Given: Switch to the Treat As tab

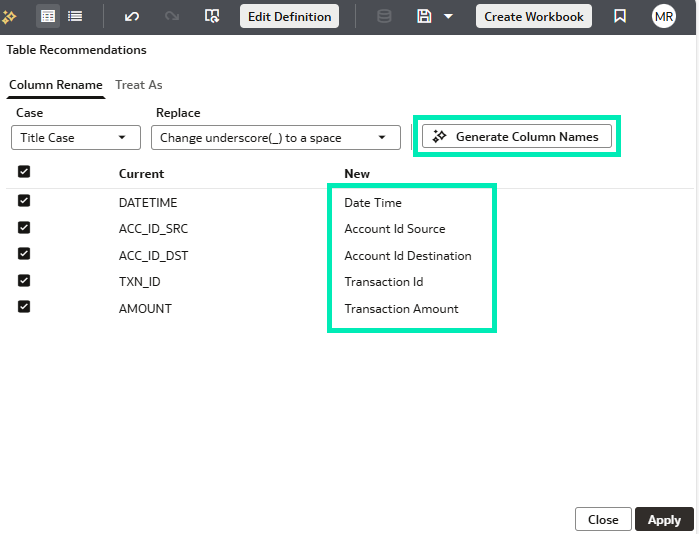Looking at the screenshot, I should pyautogui.click(x=139, y=85).
